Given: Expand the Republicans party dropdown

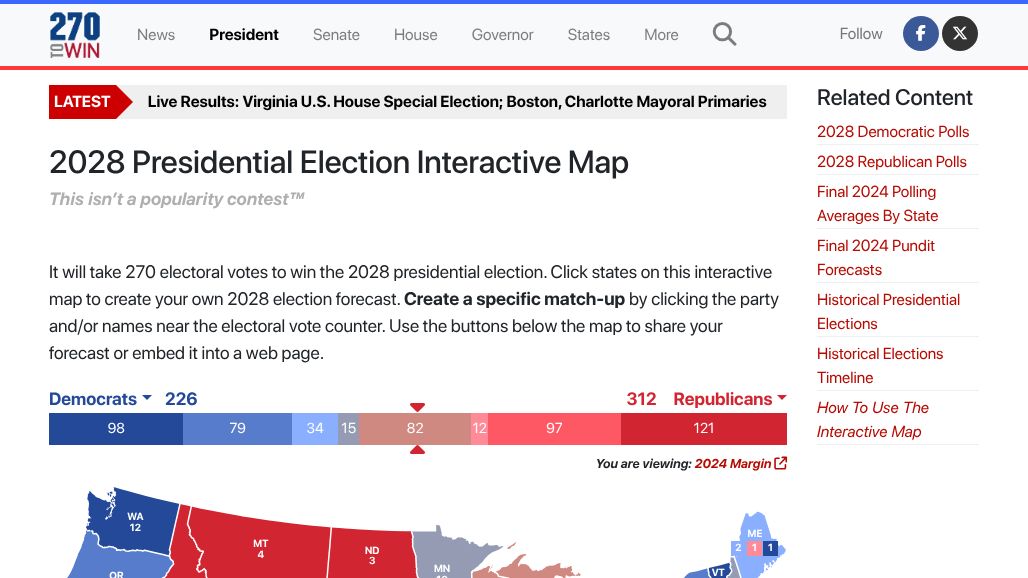Looking at the screenshot, I should pos(730,399).
